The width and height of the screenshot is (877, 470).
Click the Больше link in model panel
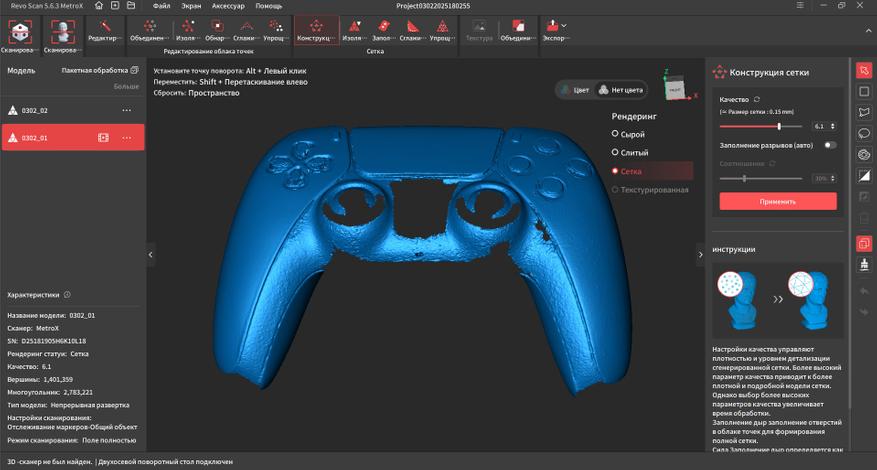(x=126, y=87)
